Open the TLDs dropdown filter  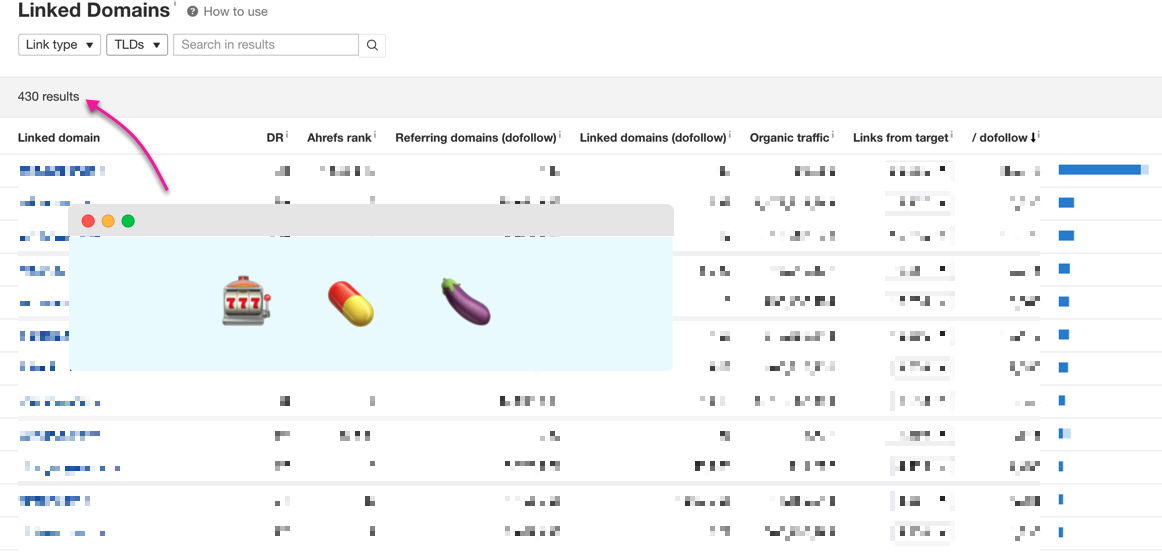[x=136, y=45]
